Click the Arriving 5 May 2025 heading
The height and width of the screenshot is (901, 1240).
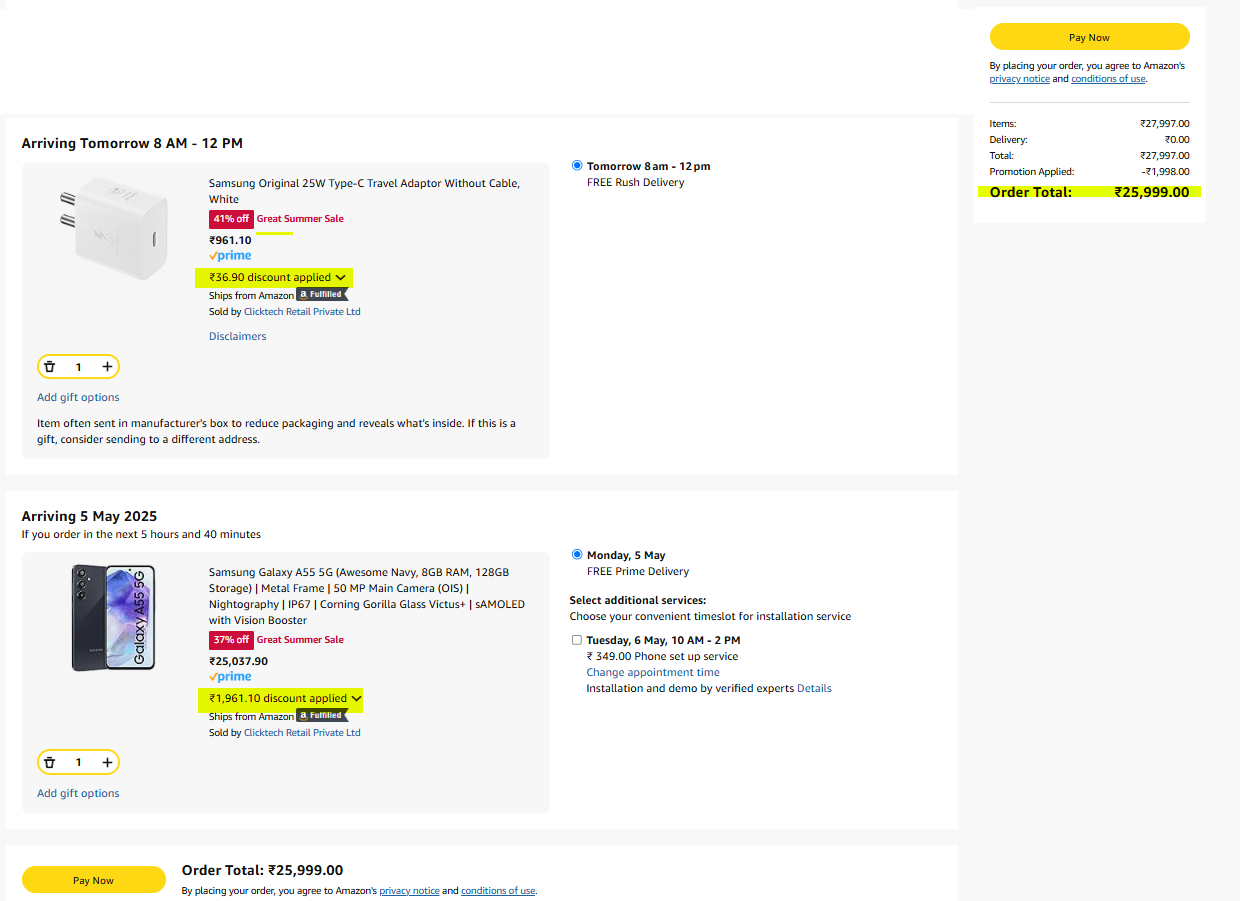click(x=89, y=516)
